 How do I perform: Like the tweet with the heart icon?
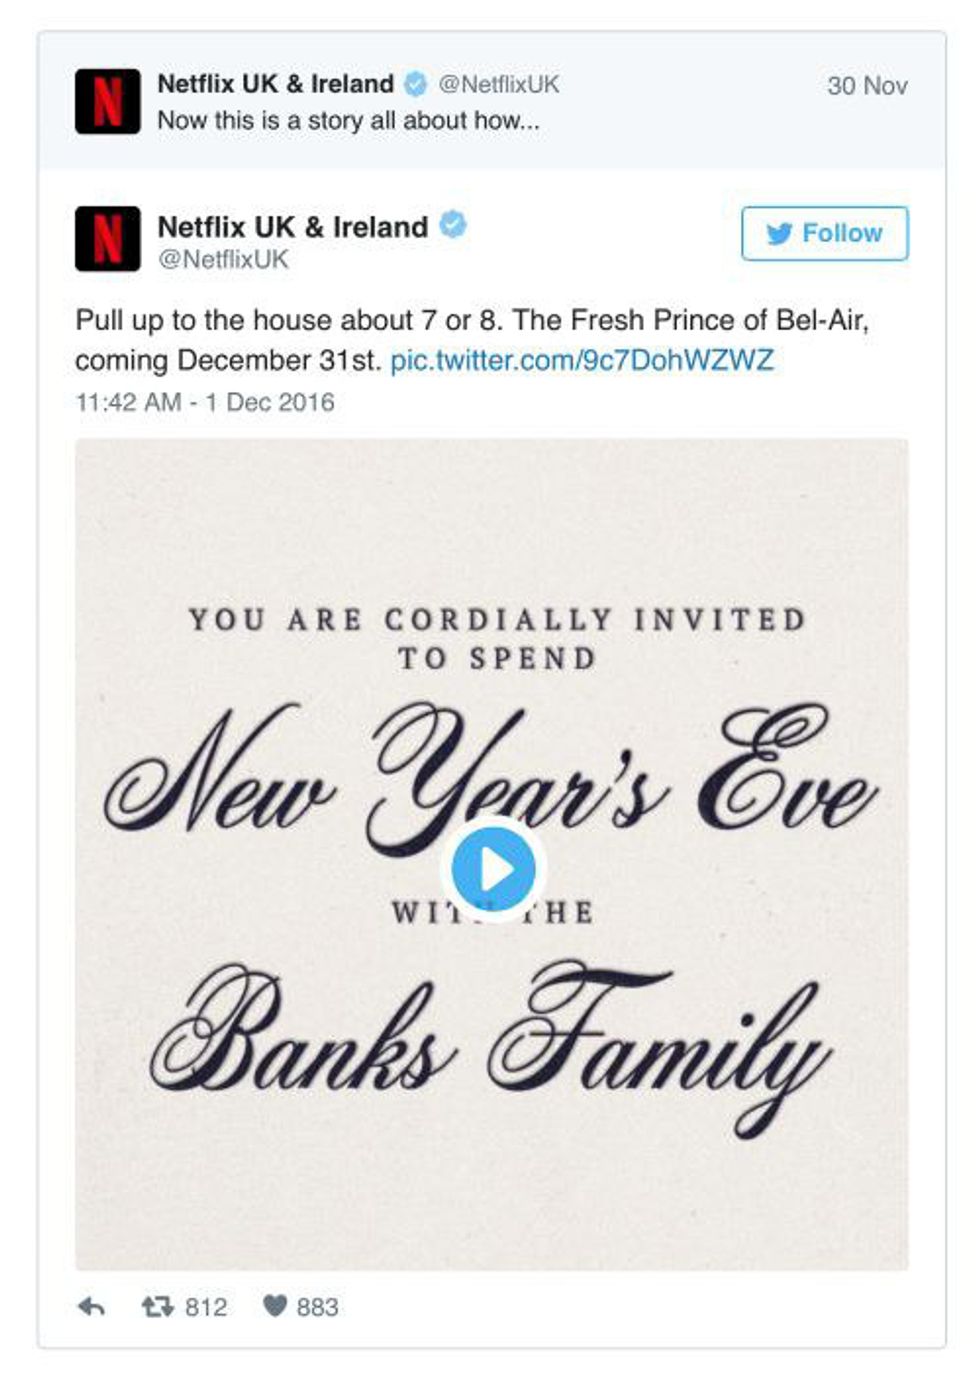click(275, 1306)
